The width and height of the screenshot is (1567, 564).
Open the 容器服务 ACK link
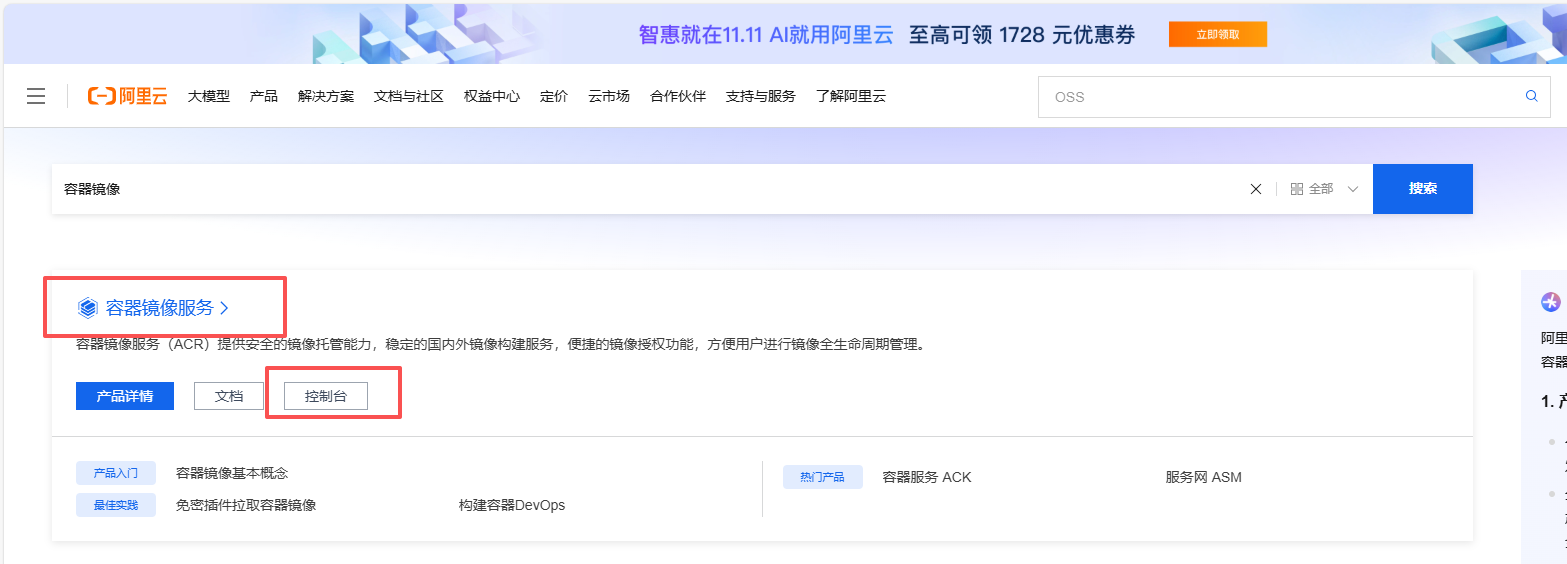click(927, 477)
